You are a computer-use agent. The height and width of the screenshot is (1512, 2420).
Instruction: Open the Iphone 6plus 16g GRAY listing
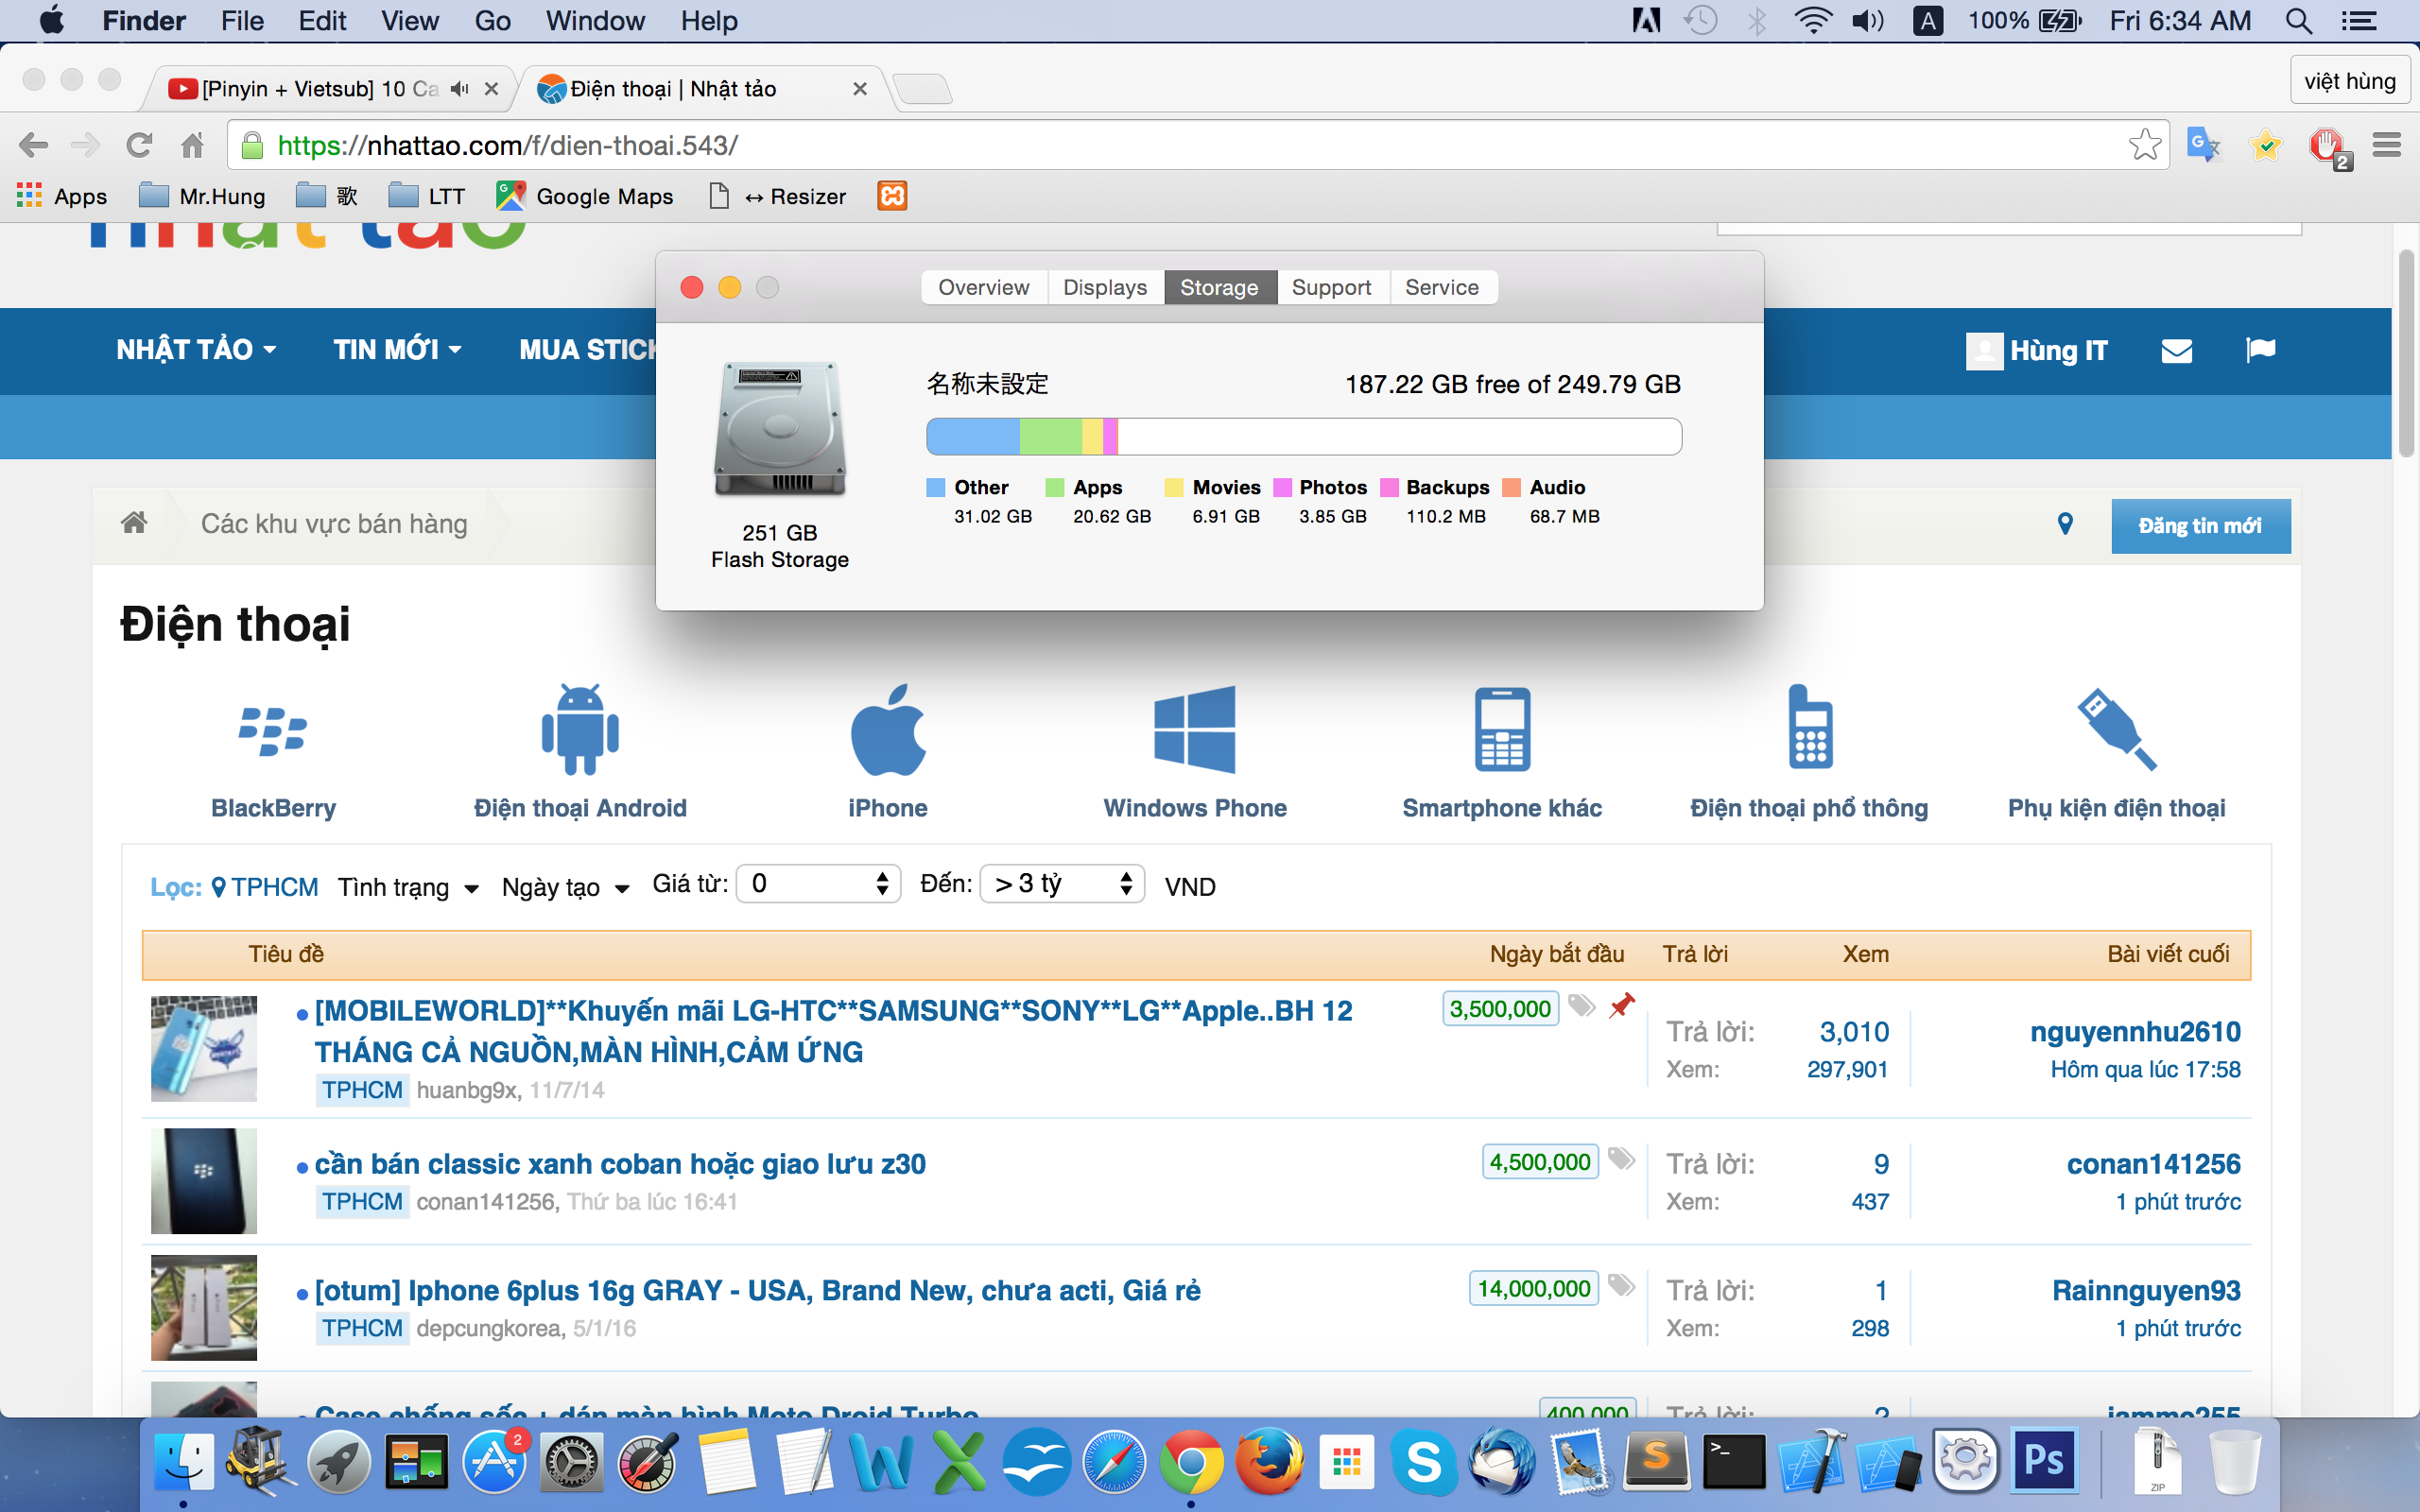pos(757,1290)
